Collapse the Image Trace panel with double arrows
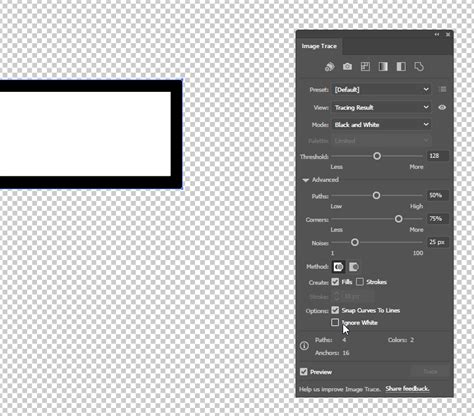 click(x=437, y=34)
